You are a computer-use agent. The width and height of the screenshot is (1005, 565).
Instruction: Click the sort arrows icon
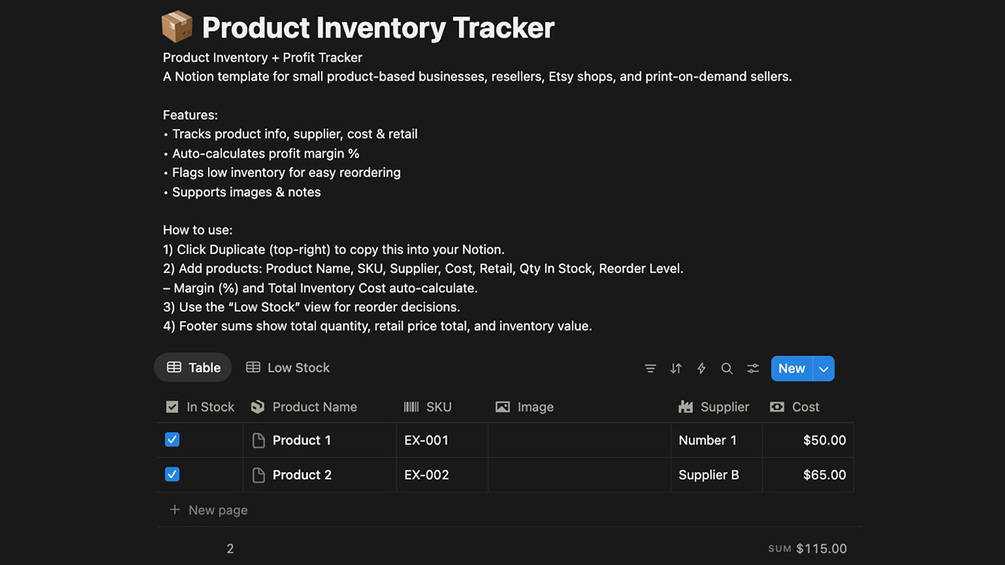click(x=676, y=368)
